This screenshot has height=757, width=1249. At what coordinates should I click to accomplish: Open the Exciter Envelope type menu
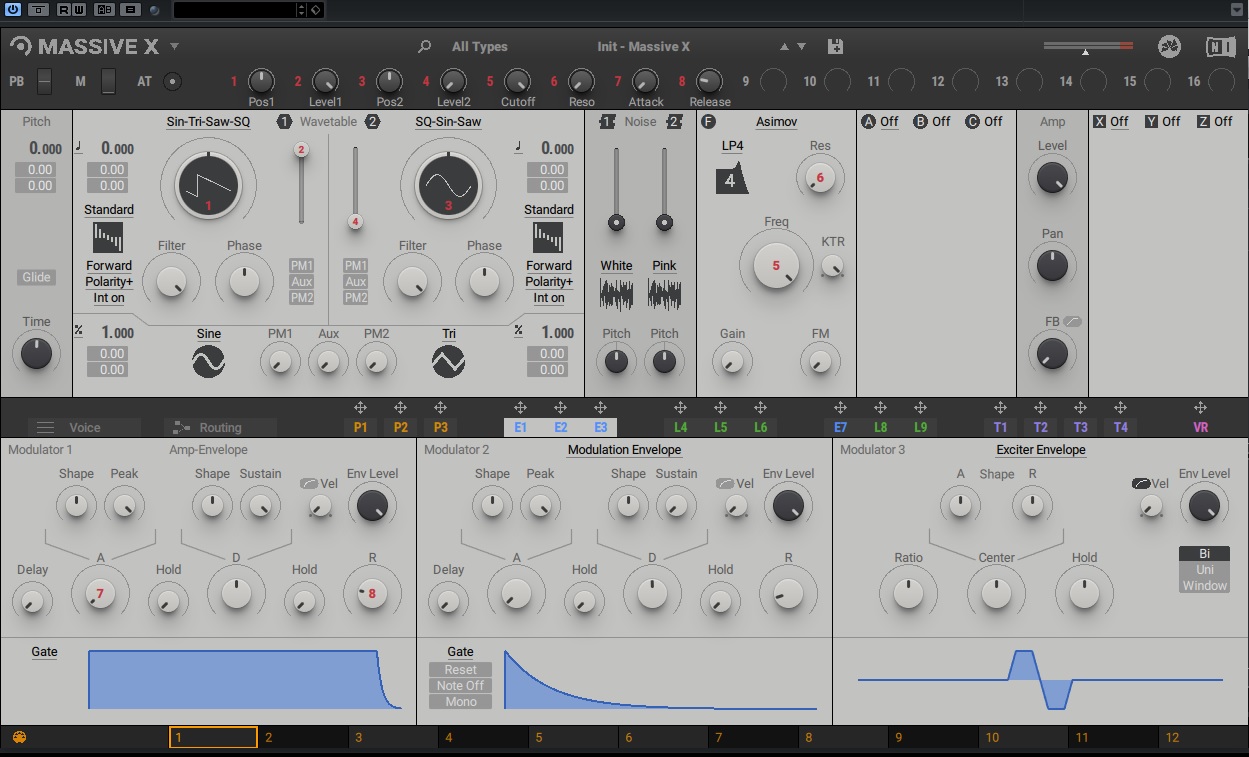click(x=1040, y=450)
